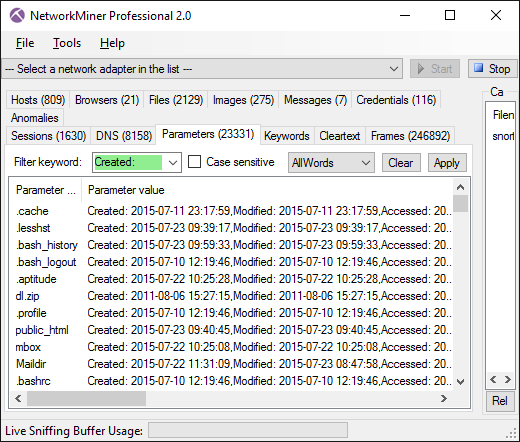Viewport: 520px width, 442px height.
Task: Switch to the Cleartext tab
Action: point(340,136)
